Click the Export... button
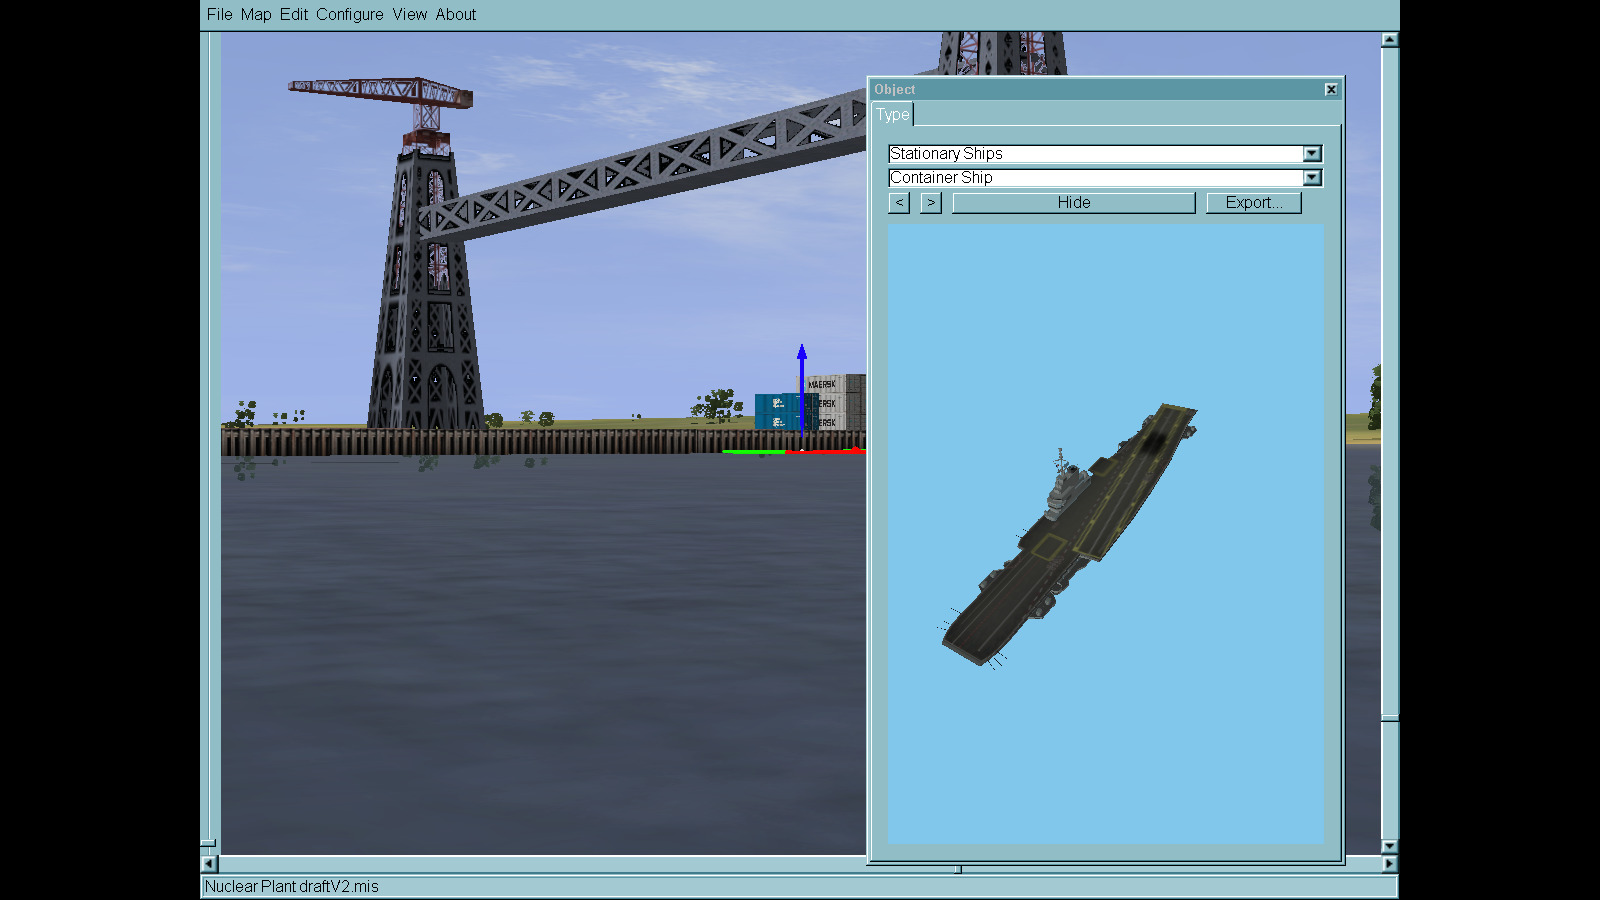The image size is (1600, 900). [x=1254, y=202]
